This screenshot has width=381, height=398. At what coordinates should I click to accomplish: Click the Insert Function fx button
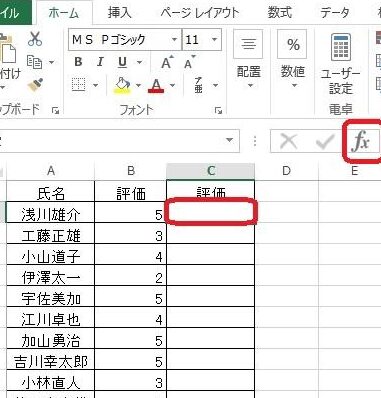pyautogui.click(x=361, y=141)
